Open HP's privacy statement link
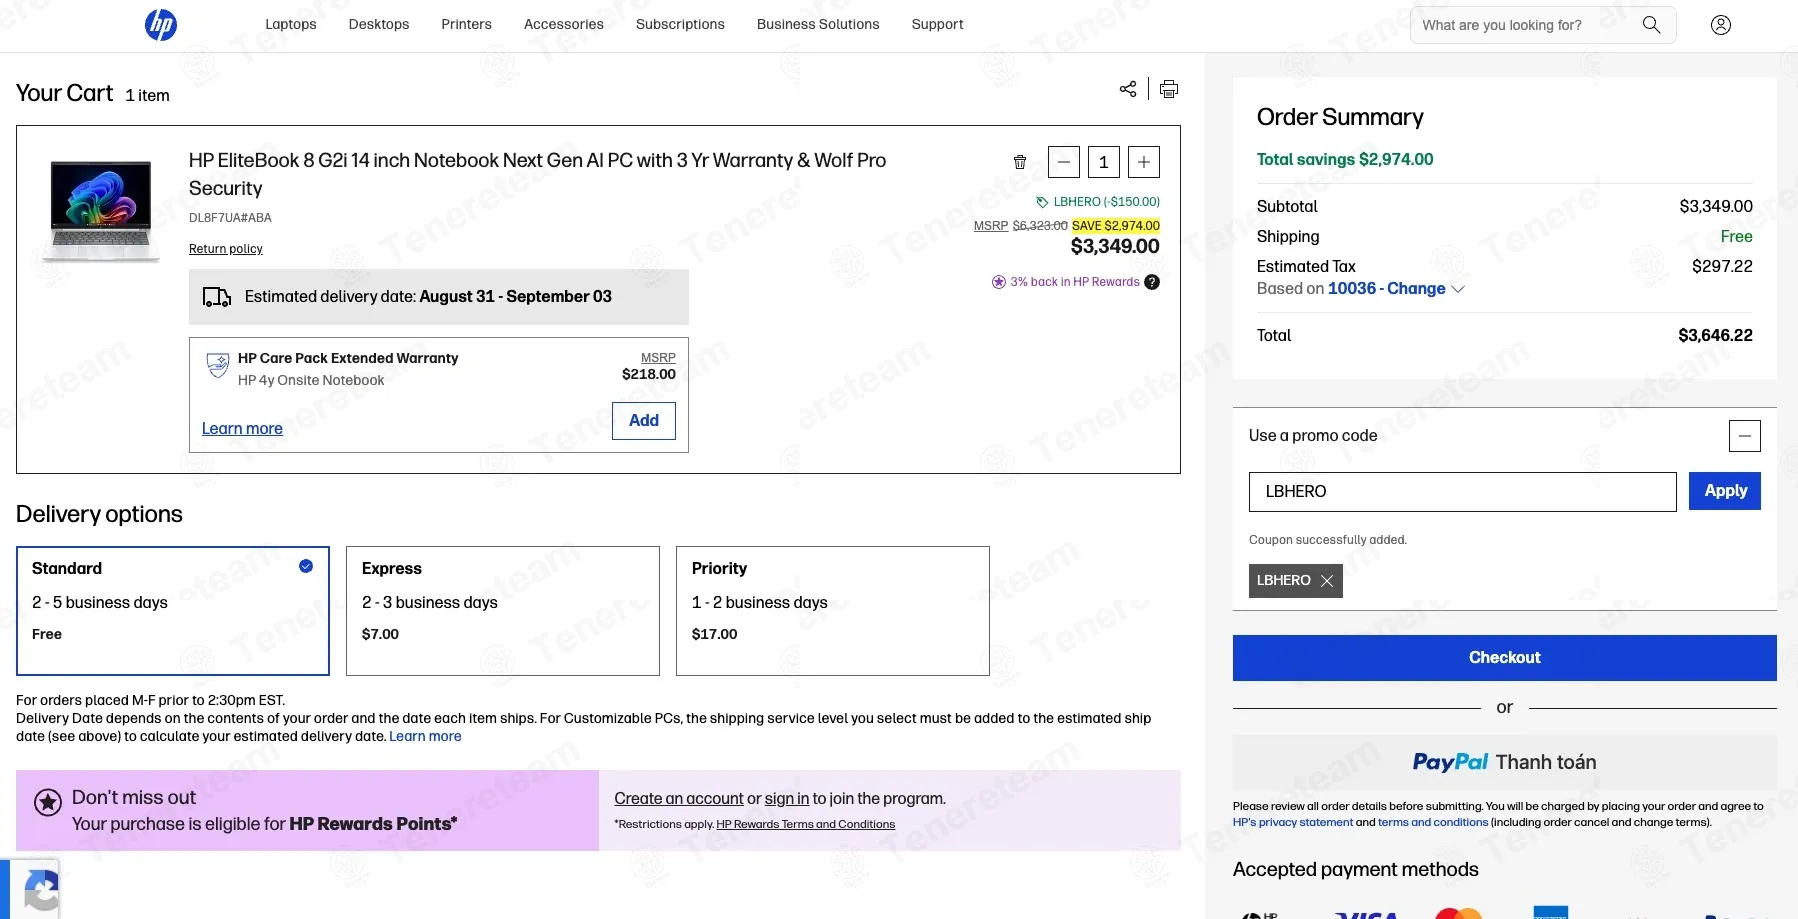1798x919 pixels. 1293,823
